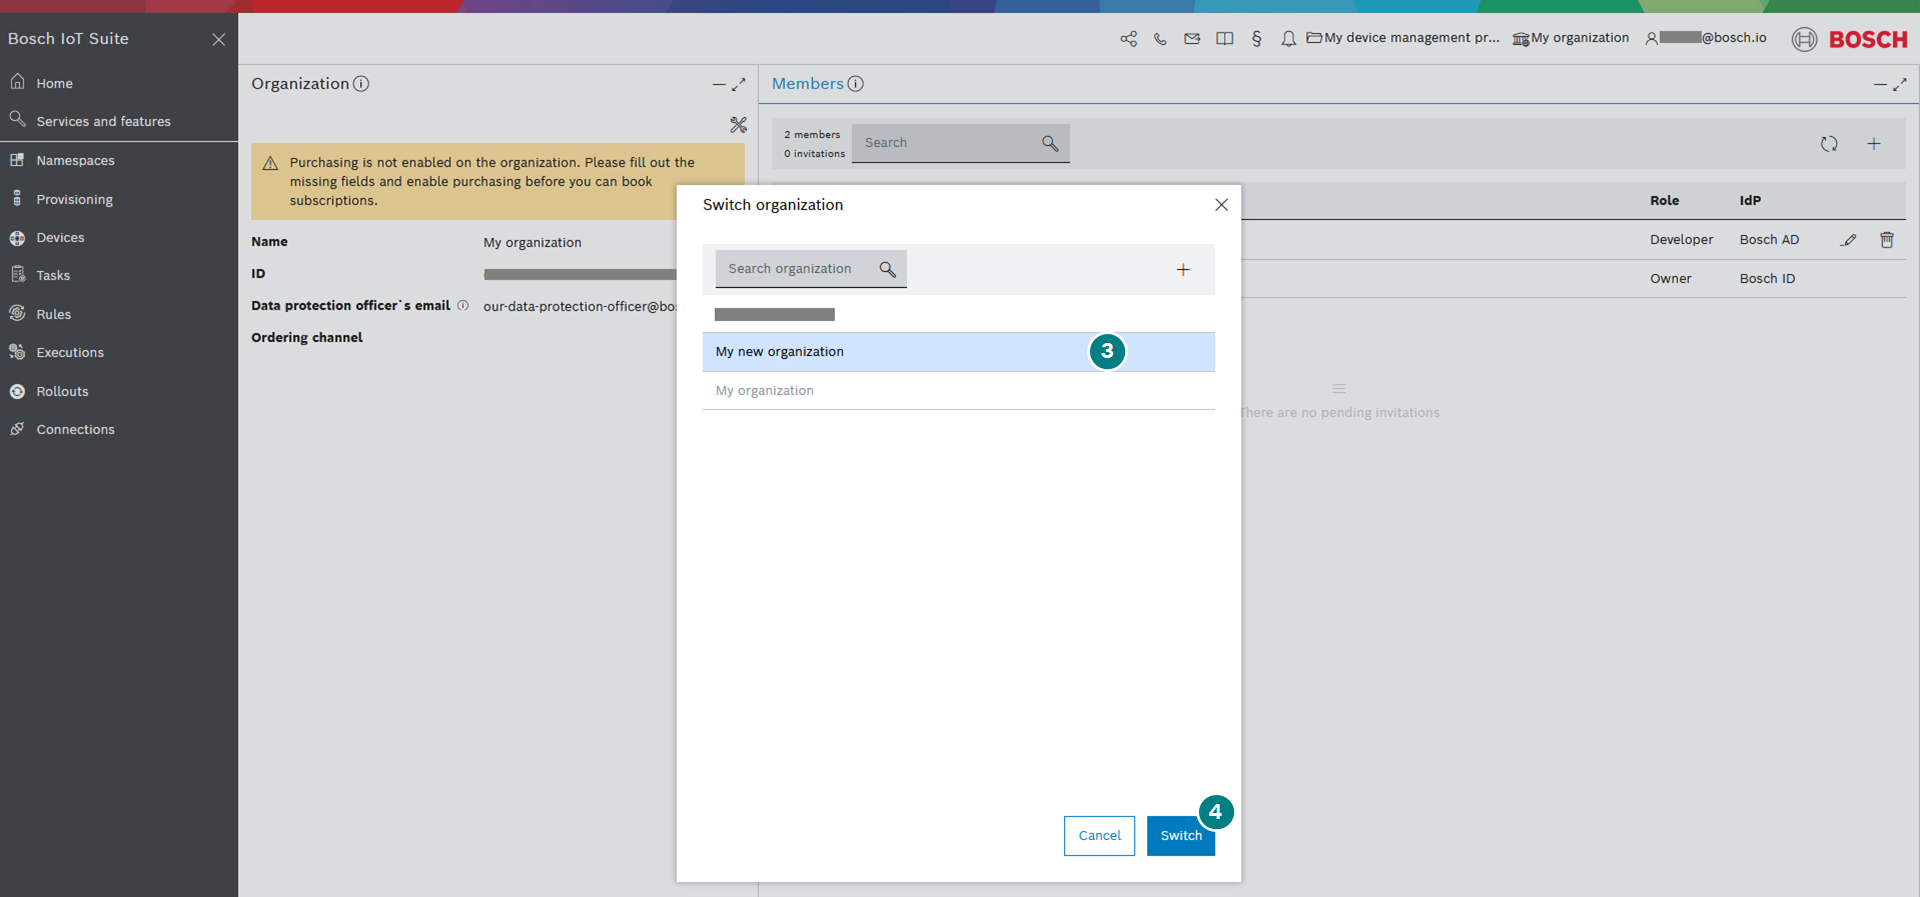Open user account @bosch.io menu

click(1706, 38)
